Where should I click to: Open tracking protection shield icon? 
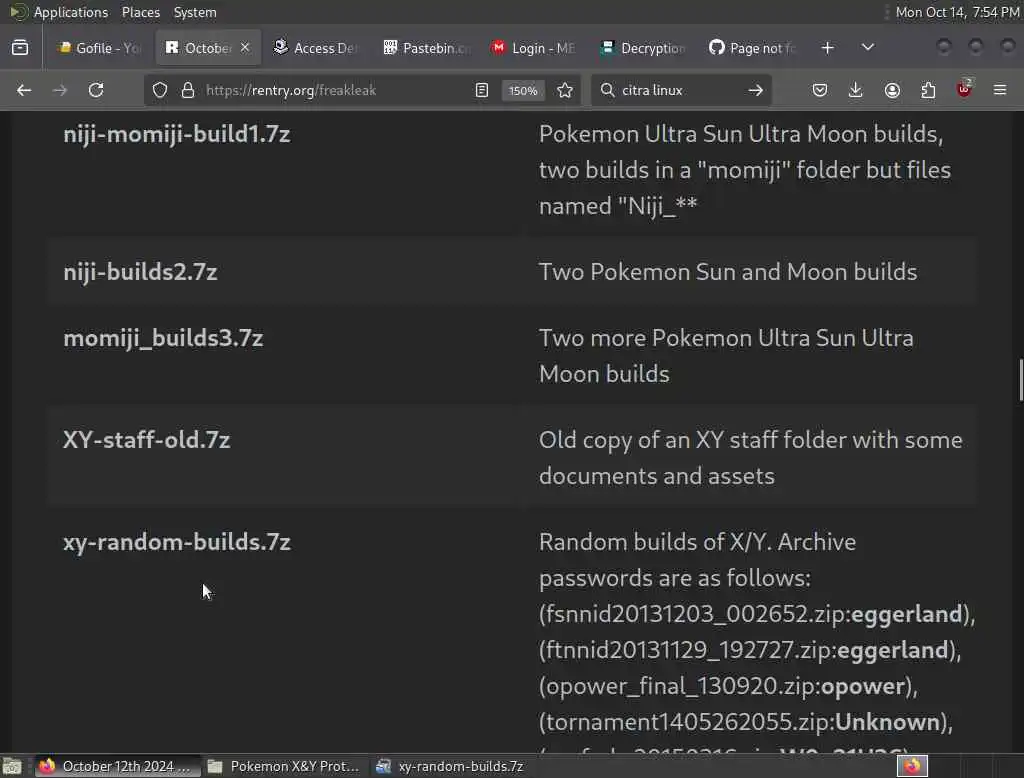[160, 90]
